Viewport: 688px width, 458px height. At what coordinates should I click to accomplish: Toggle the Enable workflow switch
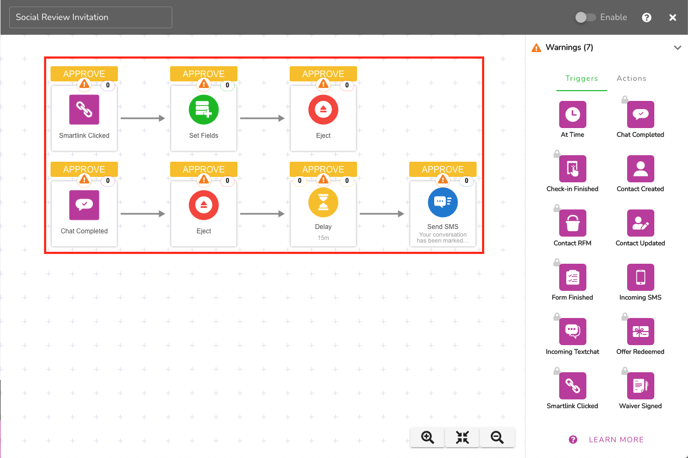(585, 17)
